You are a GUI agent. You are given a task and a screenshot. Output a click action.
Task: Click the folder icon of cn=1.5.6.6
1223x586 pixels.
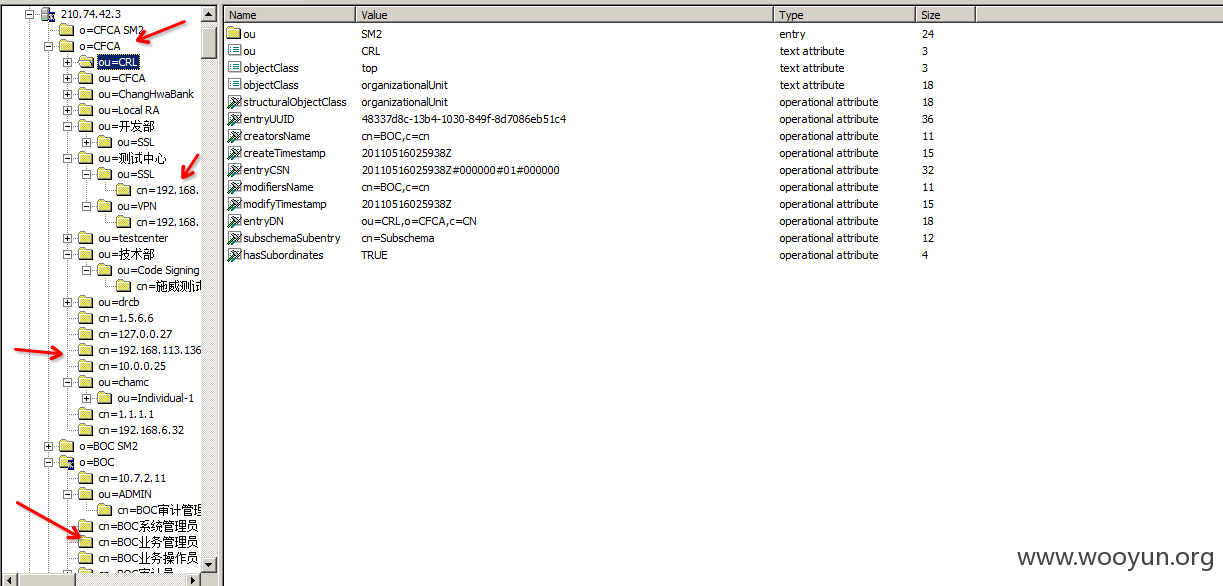point(86,318)
